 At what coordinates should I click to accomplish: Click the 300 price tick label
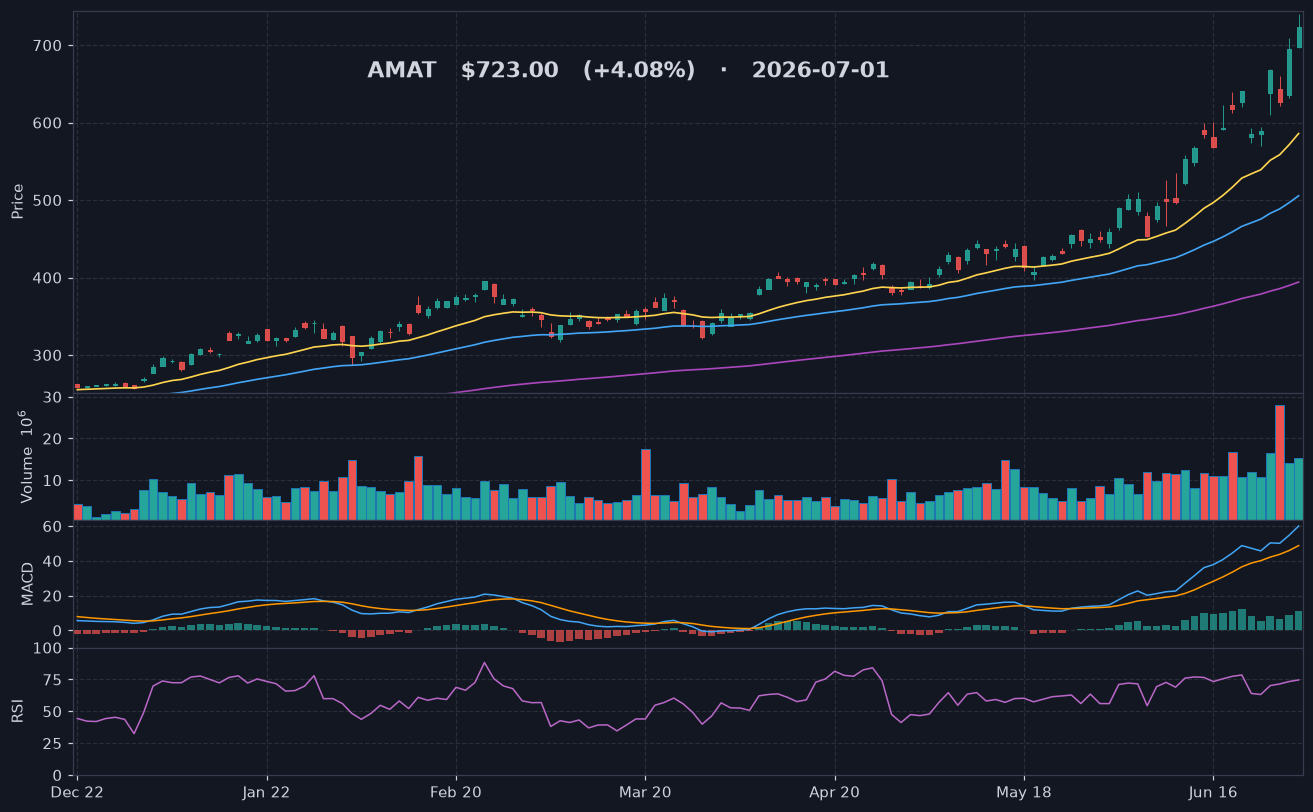pos(49,356)
